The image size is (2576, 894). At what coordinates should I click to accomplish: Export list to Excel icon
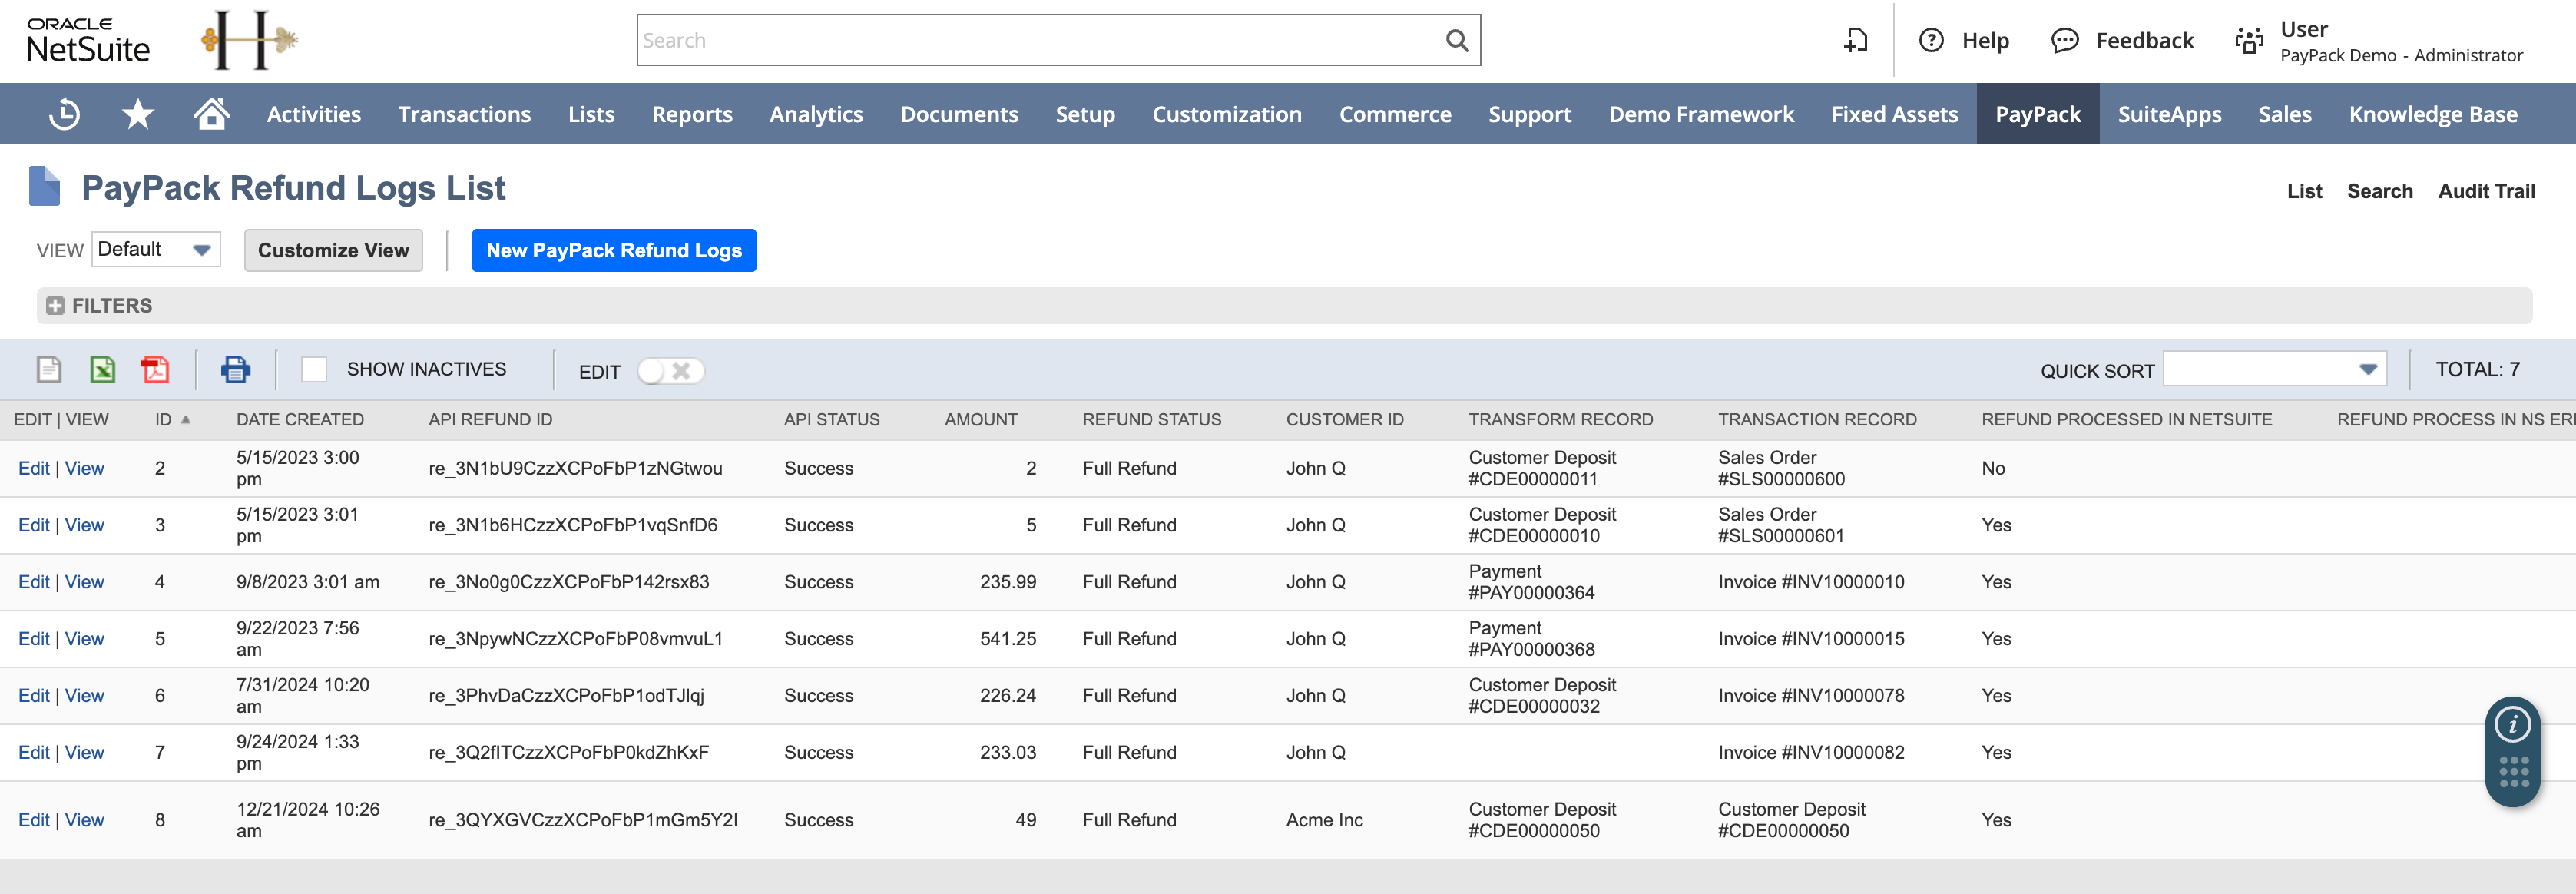pos(102,370)
